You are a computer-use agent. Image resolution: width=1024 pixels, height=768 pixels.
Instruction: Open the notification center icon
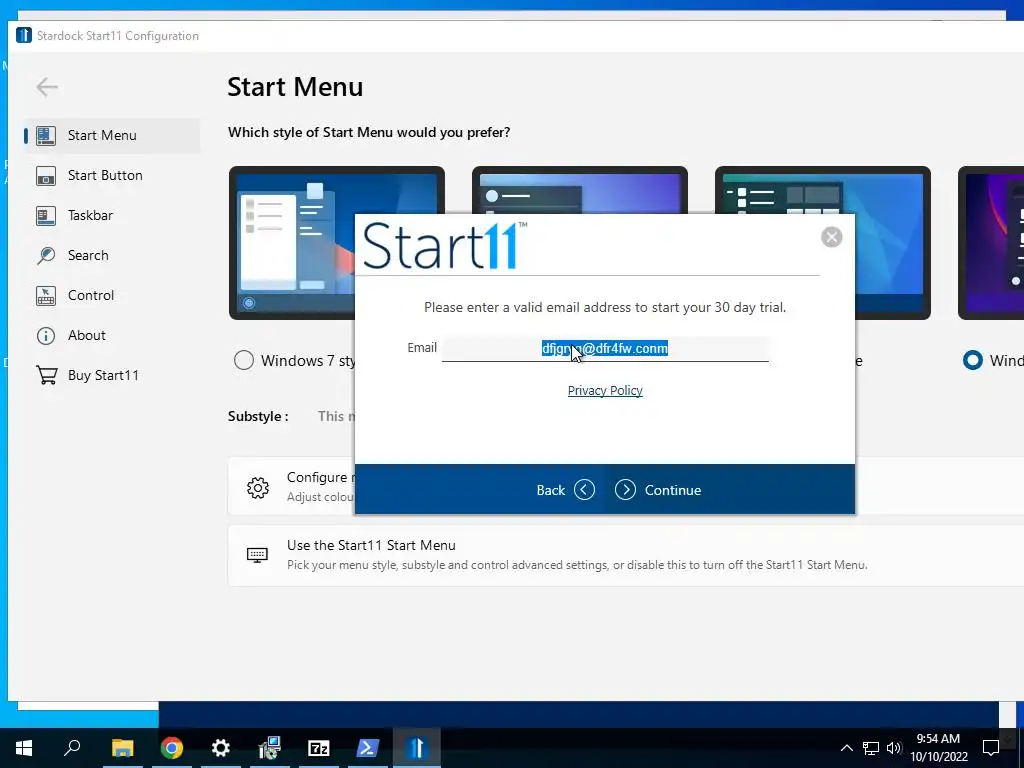pyautogui.click(x=991, y=748)
